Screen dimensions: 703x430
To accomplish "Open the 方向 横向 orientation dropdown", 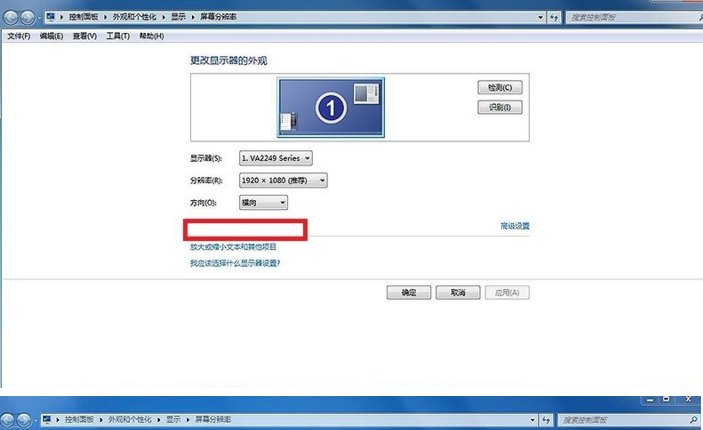I will [x=264, y=202].
